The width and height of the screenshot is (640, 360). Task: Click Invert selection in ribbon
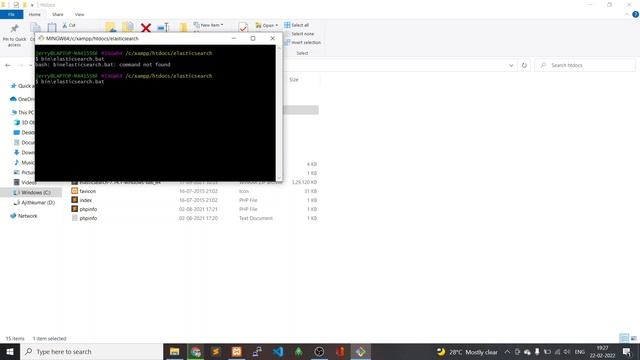pos(302,42)
